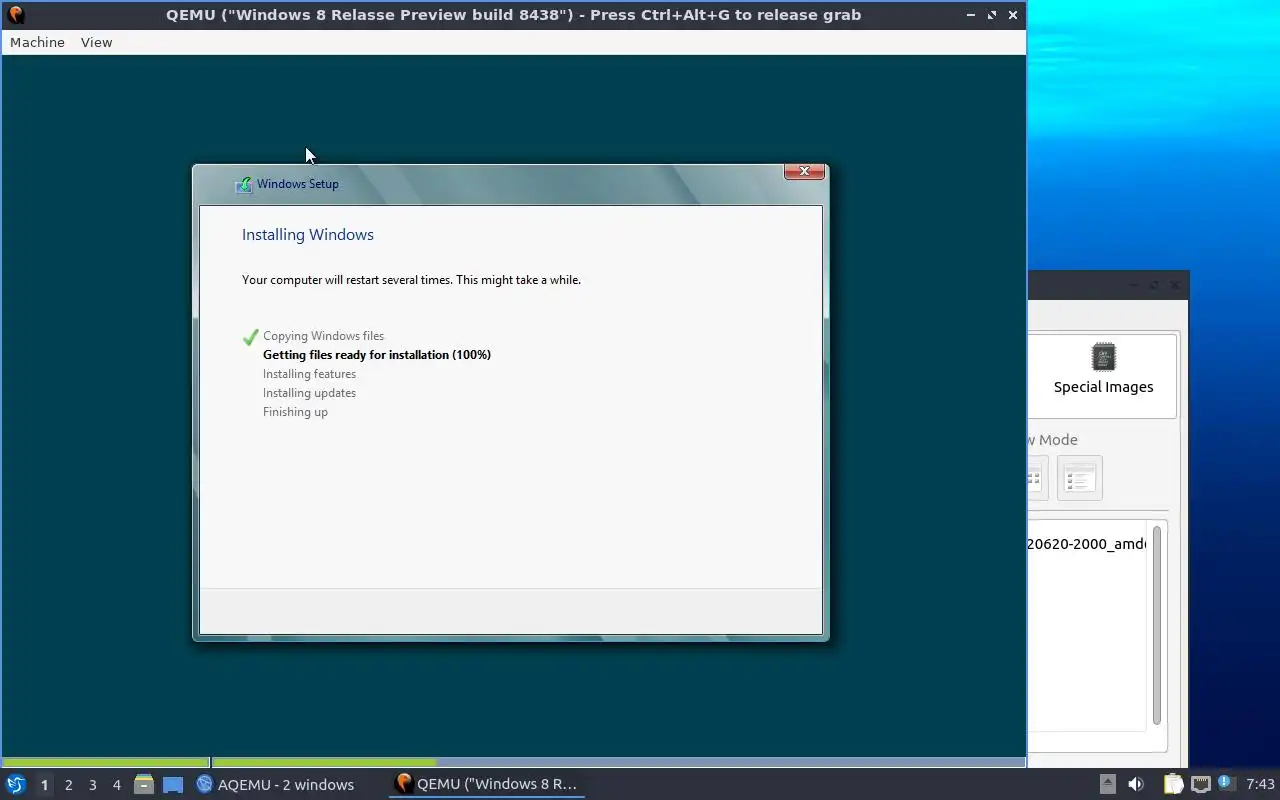
Task: Open the clipboard tray icon
Action: pos(1173,784)
